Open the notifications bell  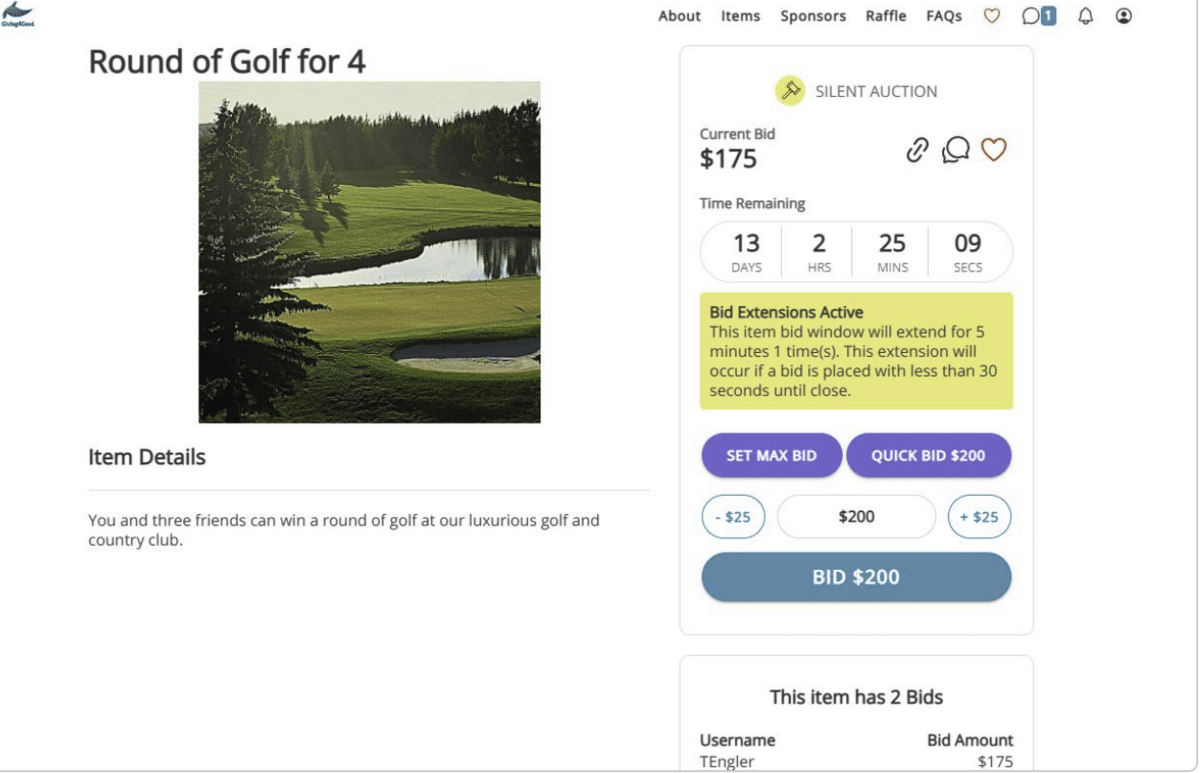(x=1086, y=16)
